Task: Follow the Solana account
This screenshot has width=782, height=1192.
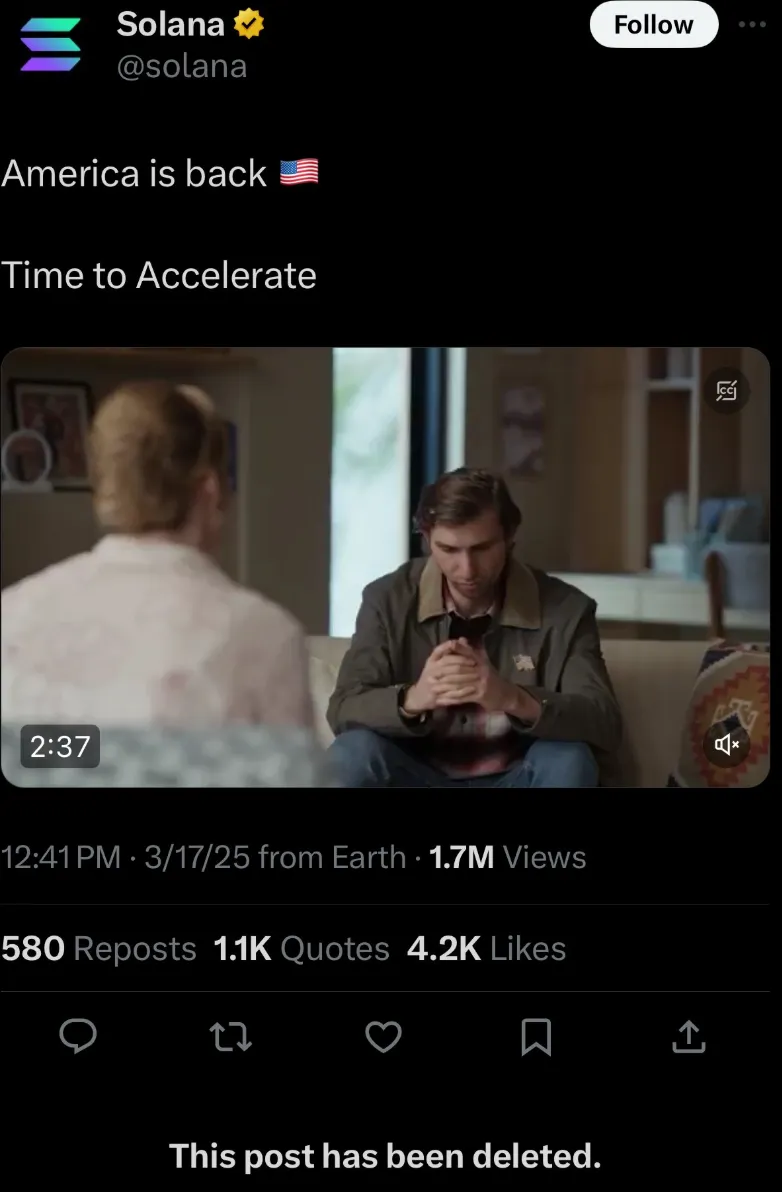Action: [x=654, y=24]
